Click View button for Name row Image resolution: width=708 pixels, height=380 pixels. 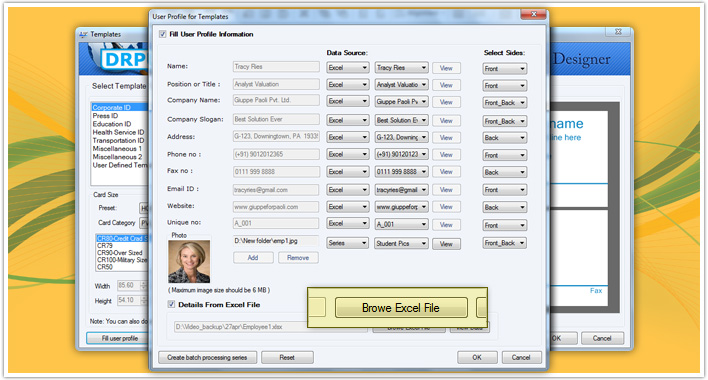[x=446, y=68]
